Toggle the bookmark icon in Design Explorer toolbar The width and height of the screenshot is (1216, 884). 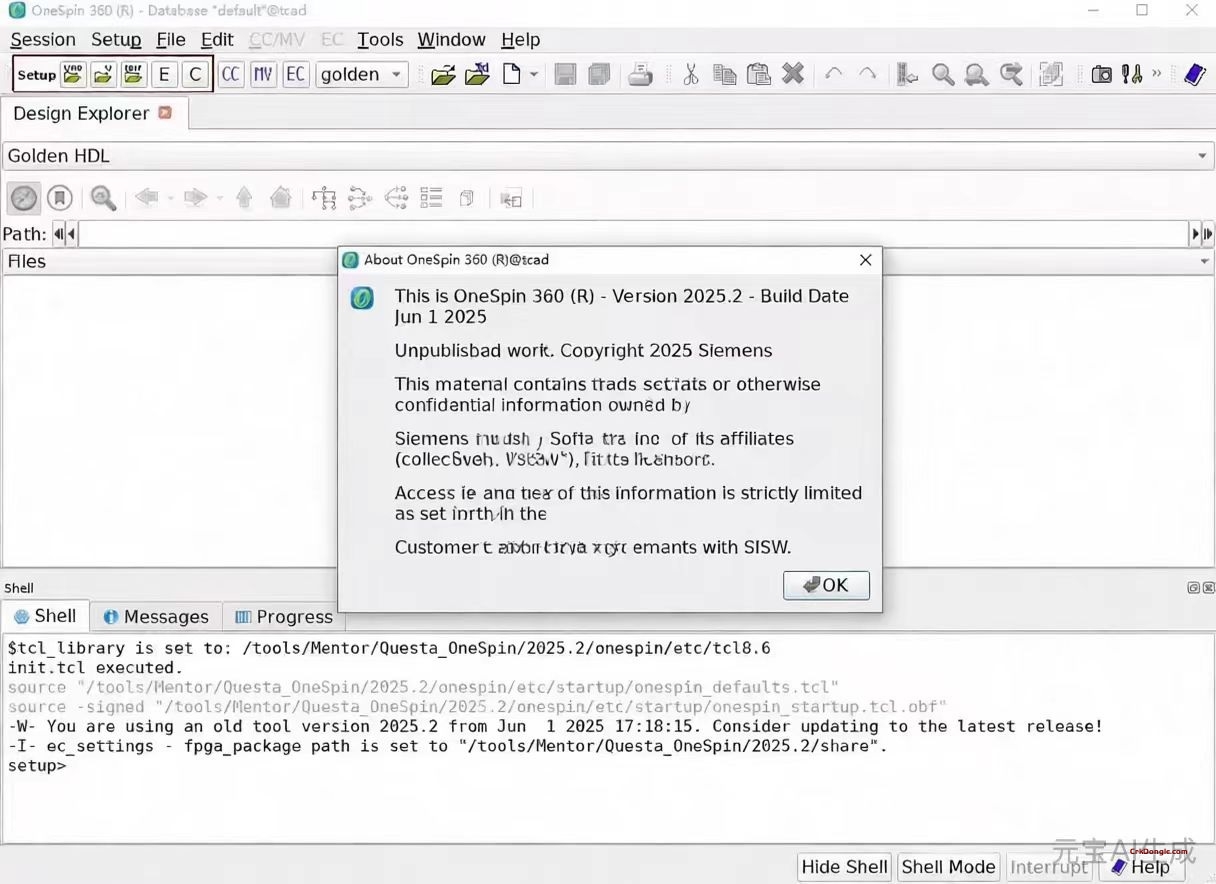point(59,198)
